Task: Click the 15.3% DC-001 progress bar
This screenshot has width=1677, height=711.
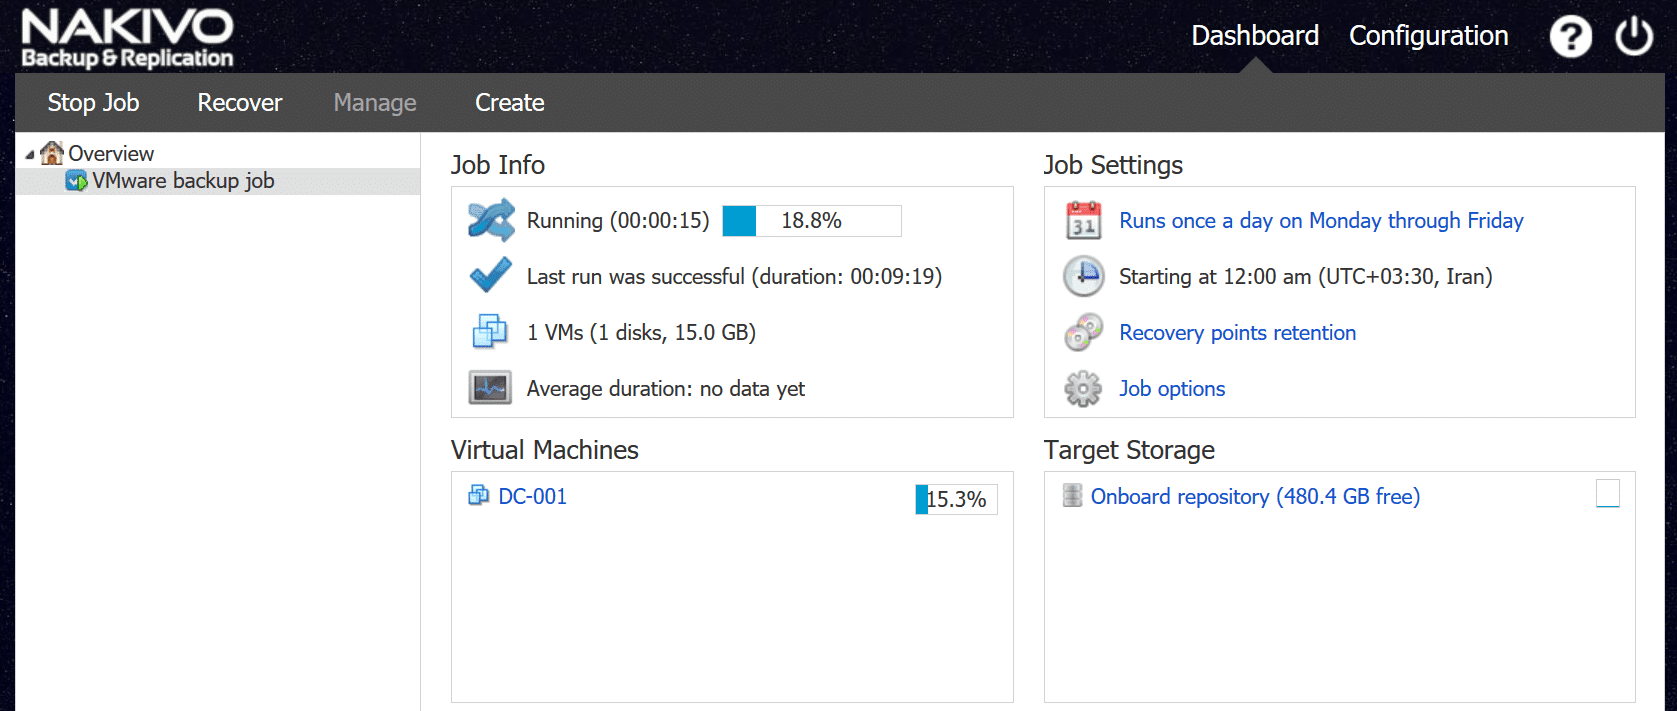Action: pos(956,499)
